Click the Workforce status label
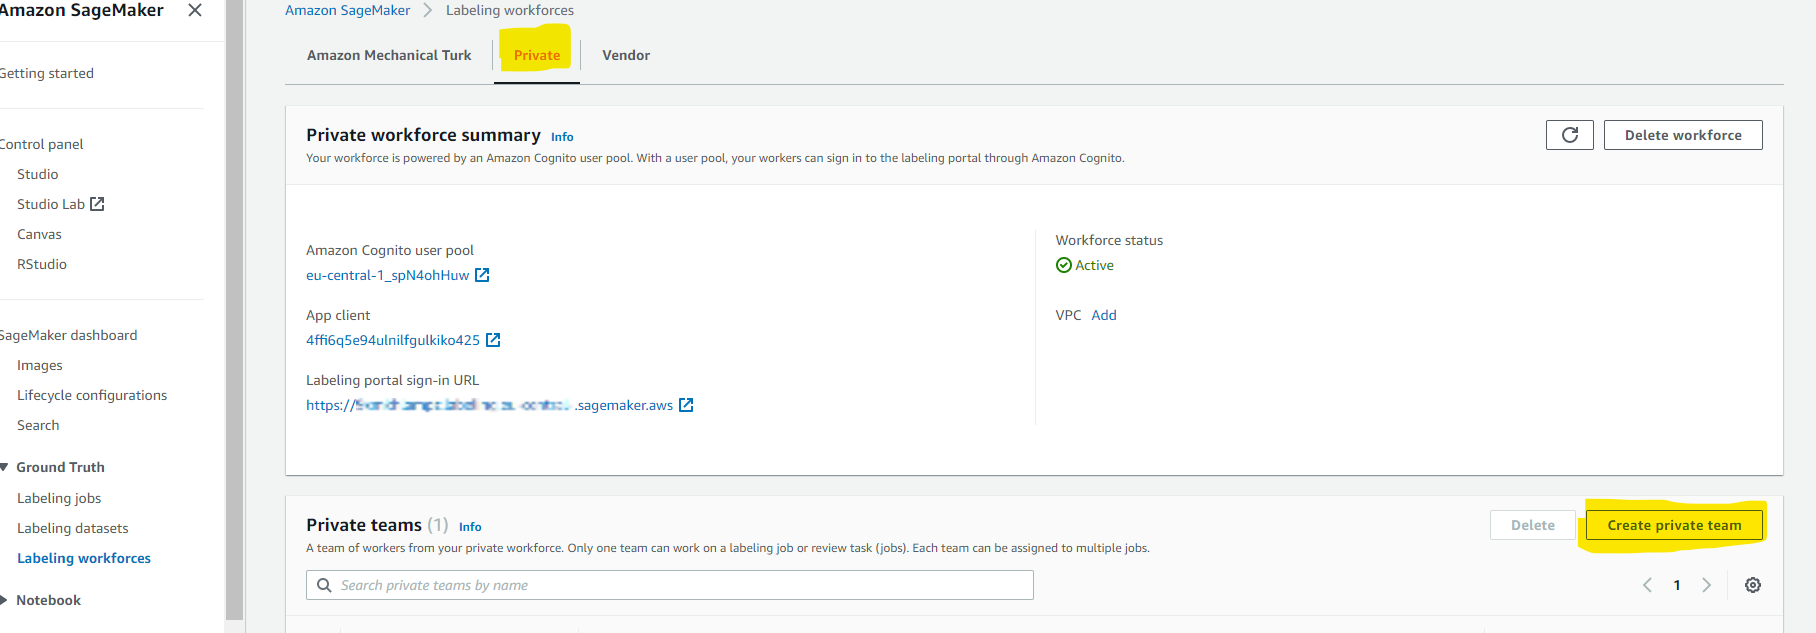Image resolution: width=1816 pixels, height=633 pixels. tap(1109, 240)
